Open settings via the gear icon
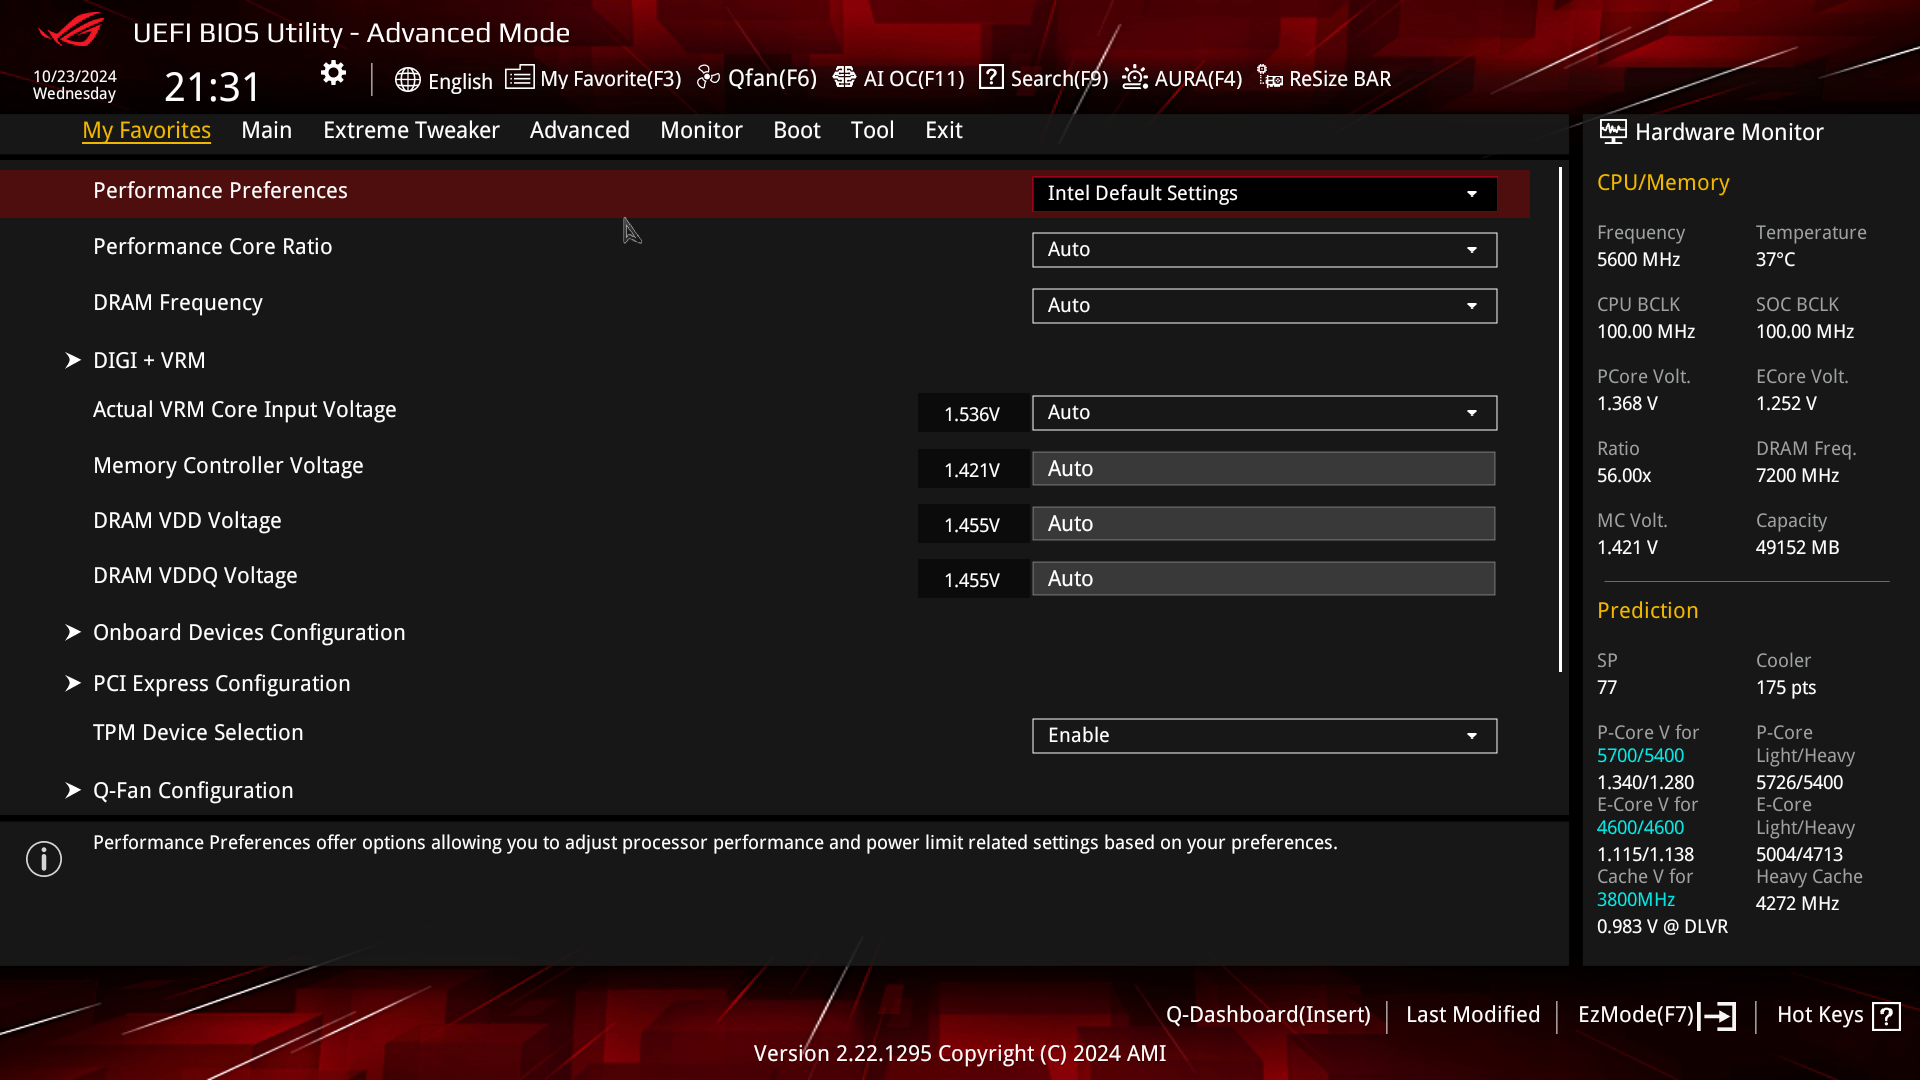This screenshot has width=1920, height=1080. 333,73
